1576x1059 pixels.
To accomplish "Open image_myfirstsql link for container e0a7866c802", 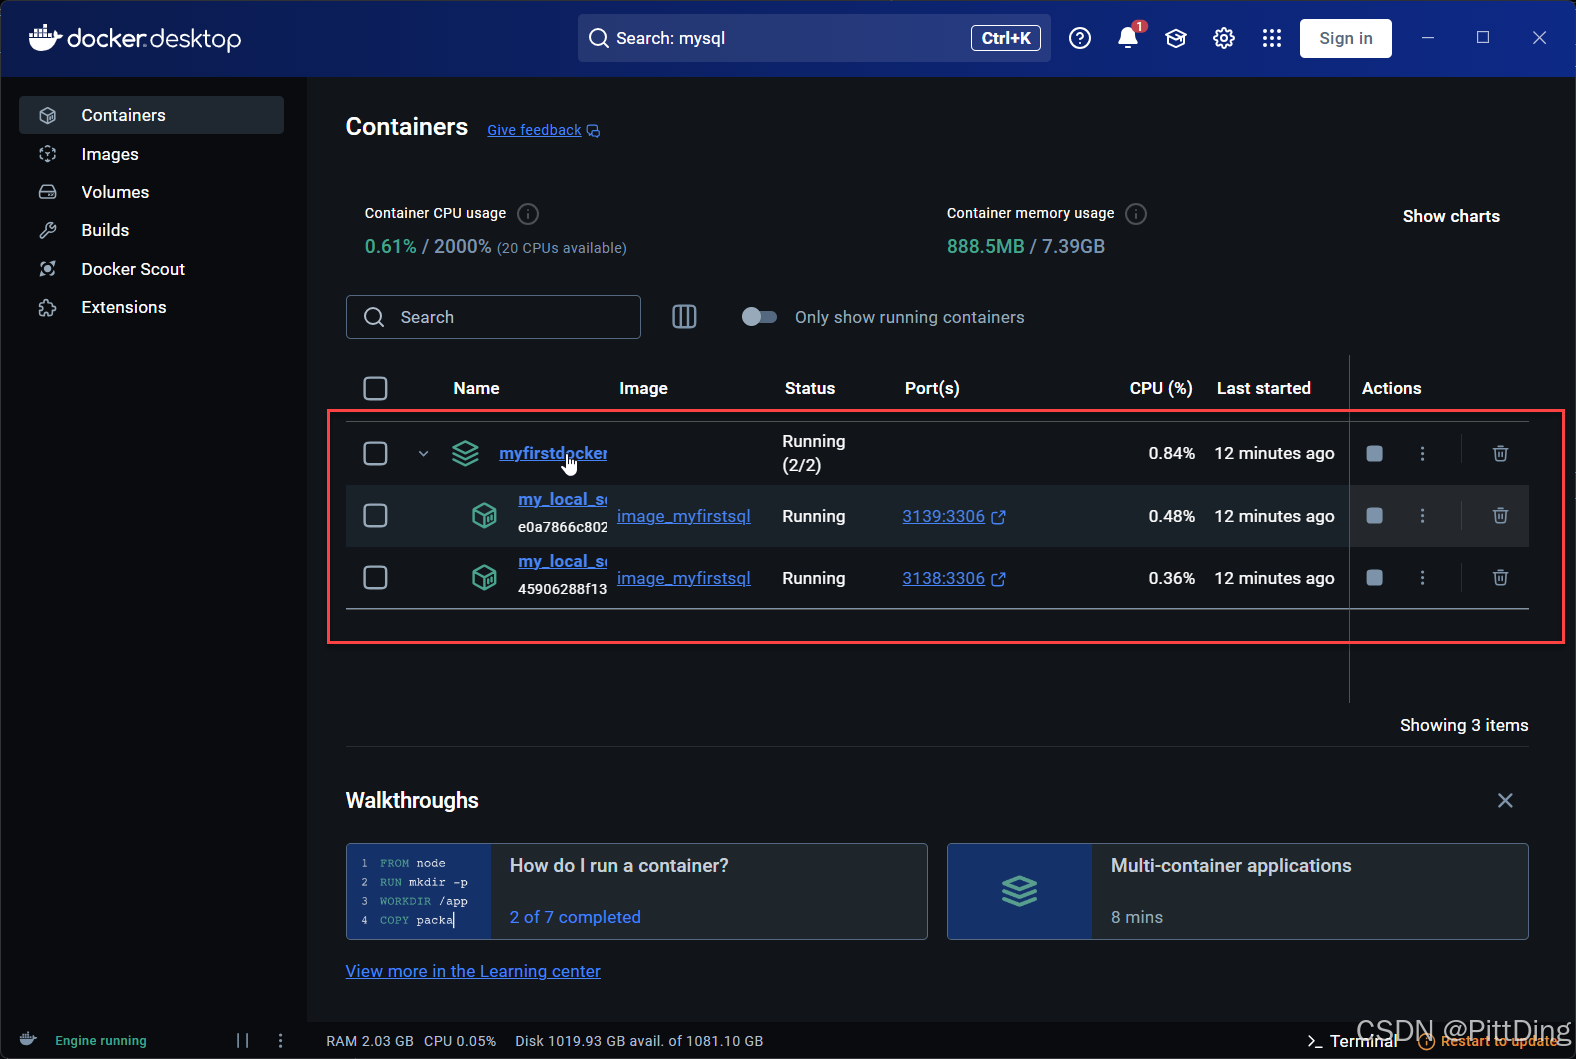I will (x=684, y=516).
